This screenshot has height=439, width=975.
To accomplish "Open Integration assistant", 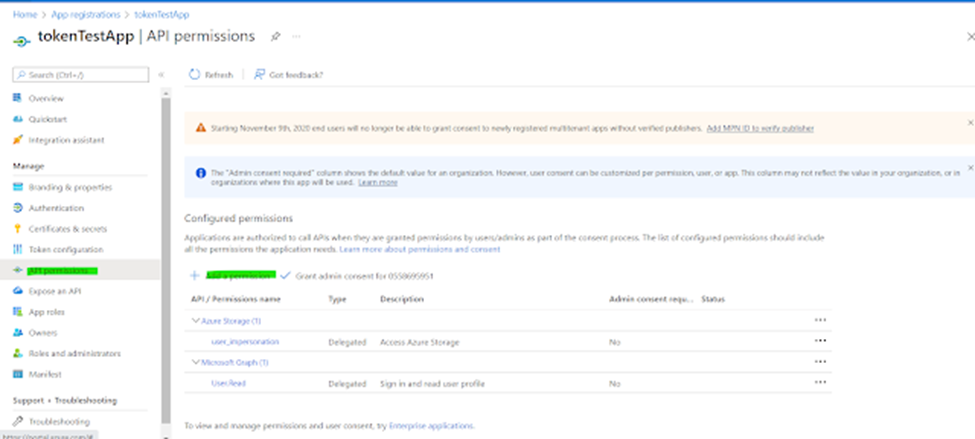I will [x=67, y=140].
